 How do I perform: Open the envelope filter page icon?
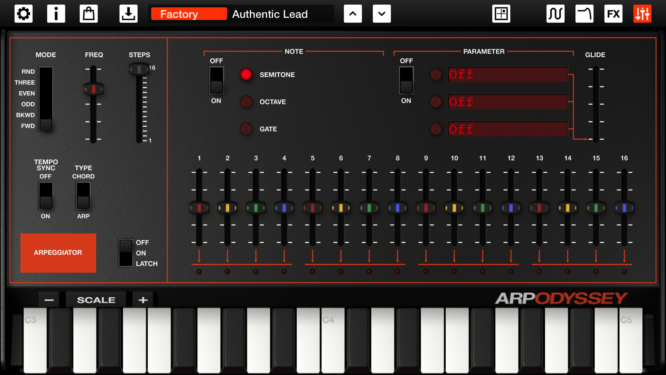coord(584,14)
